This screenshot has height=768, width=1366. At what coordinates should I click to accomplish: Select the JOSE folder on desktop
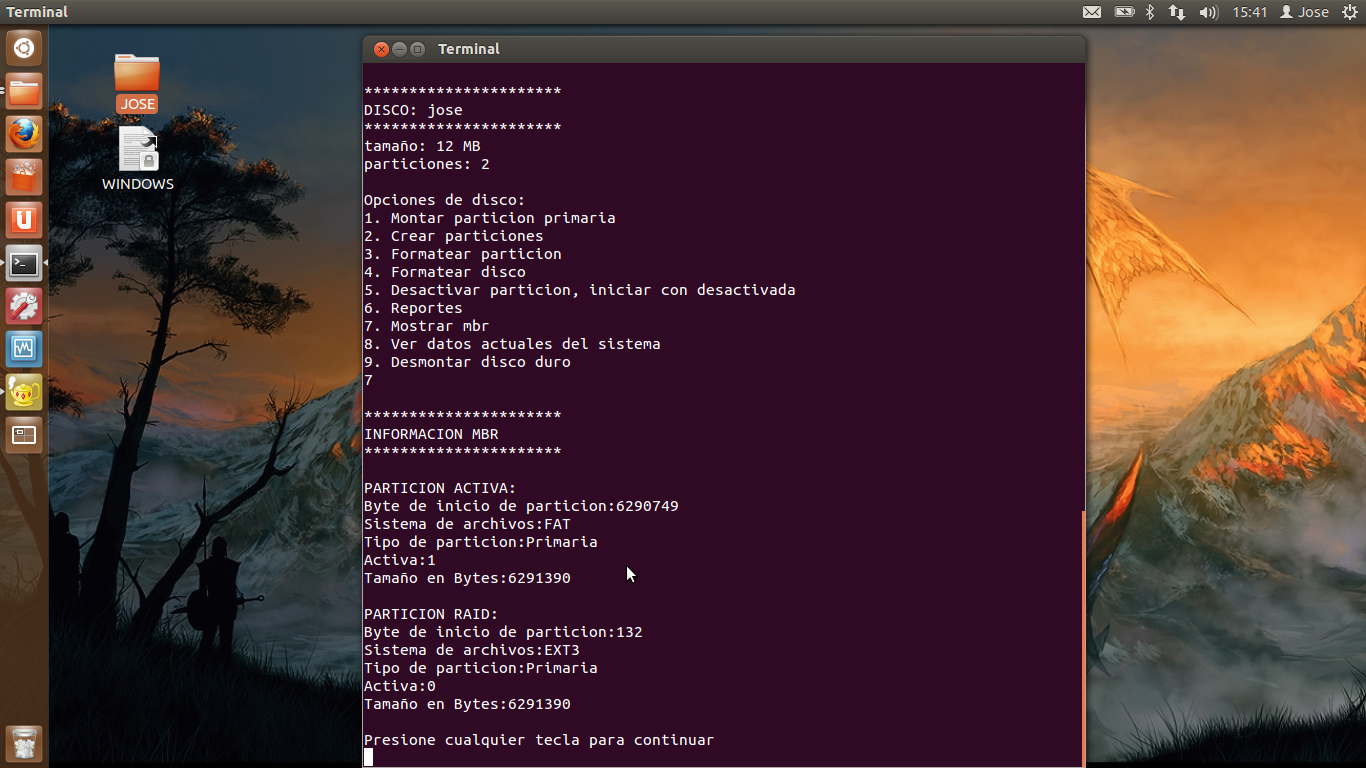(137, 82)
